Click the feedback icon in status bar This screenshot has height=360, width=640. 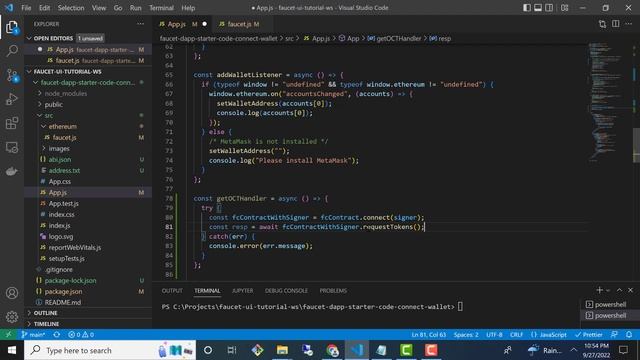click(x=614, y=334)
